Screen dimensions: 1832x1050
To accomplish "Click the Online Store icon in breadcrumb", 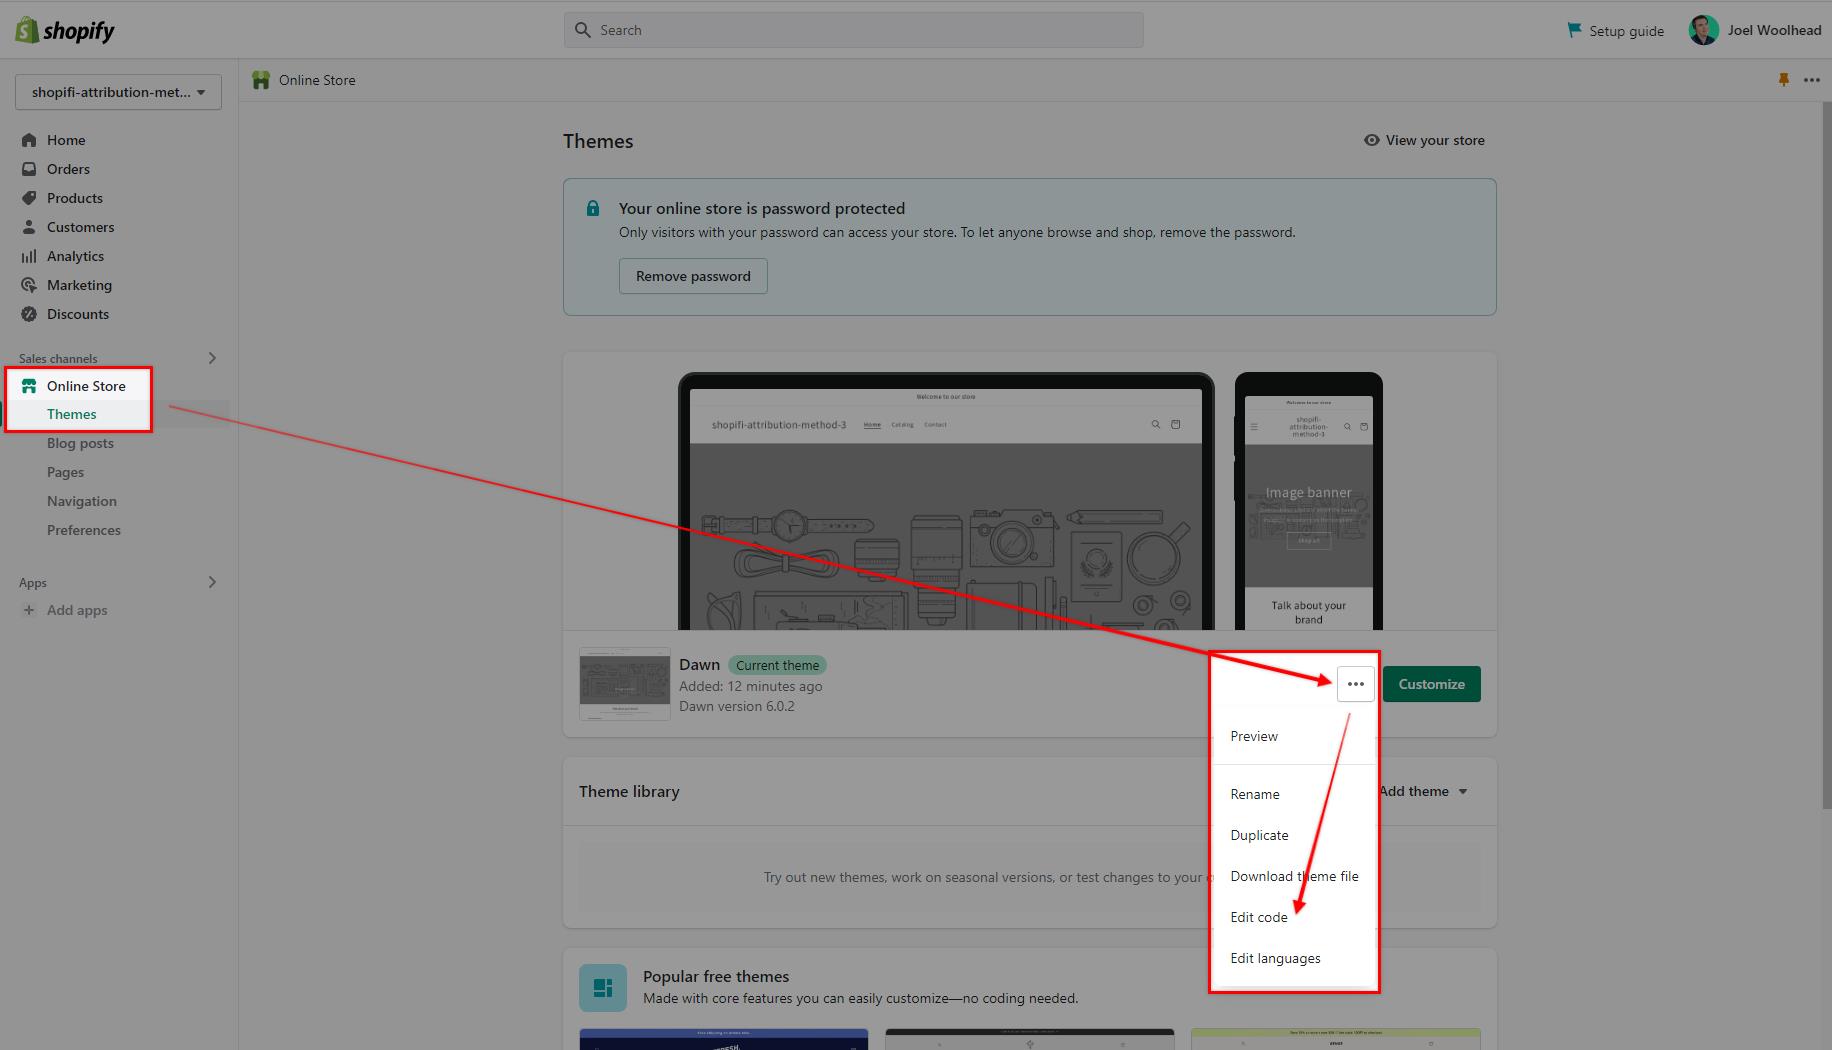I will click(261, 80).
